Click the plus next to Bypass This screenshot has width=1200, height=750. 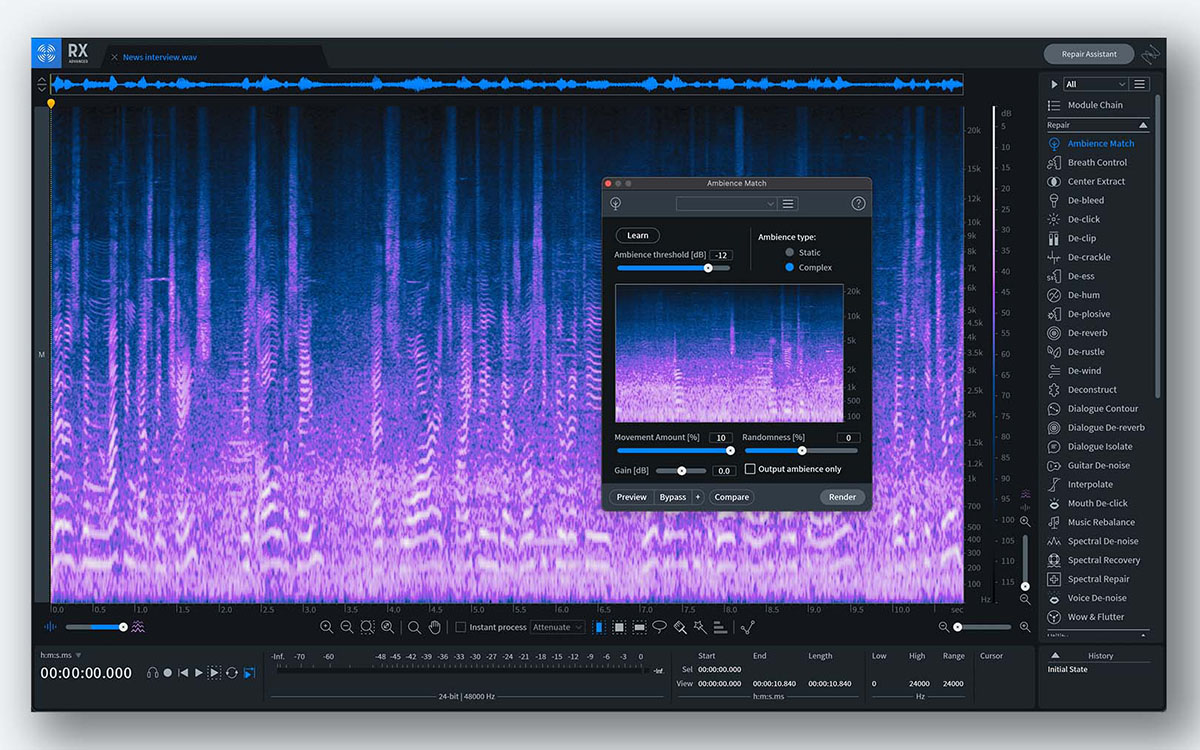pos(697,497)
